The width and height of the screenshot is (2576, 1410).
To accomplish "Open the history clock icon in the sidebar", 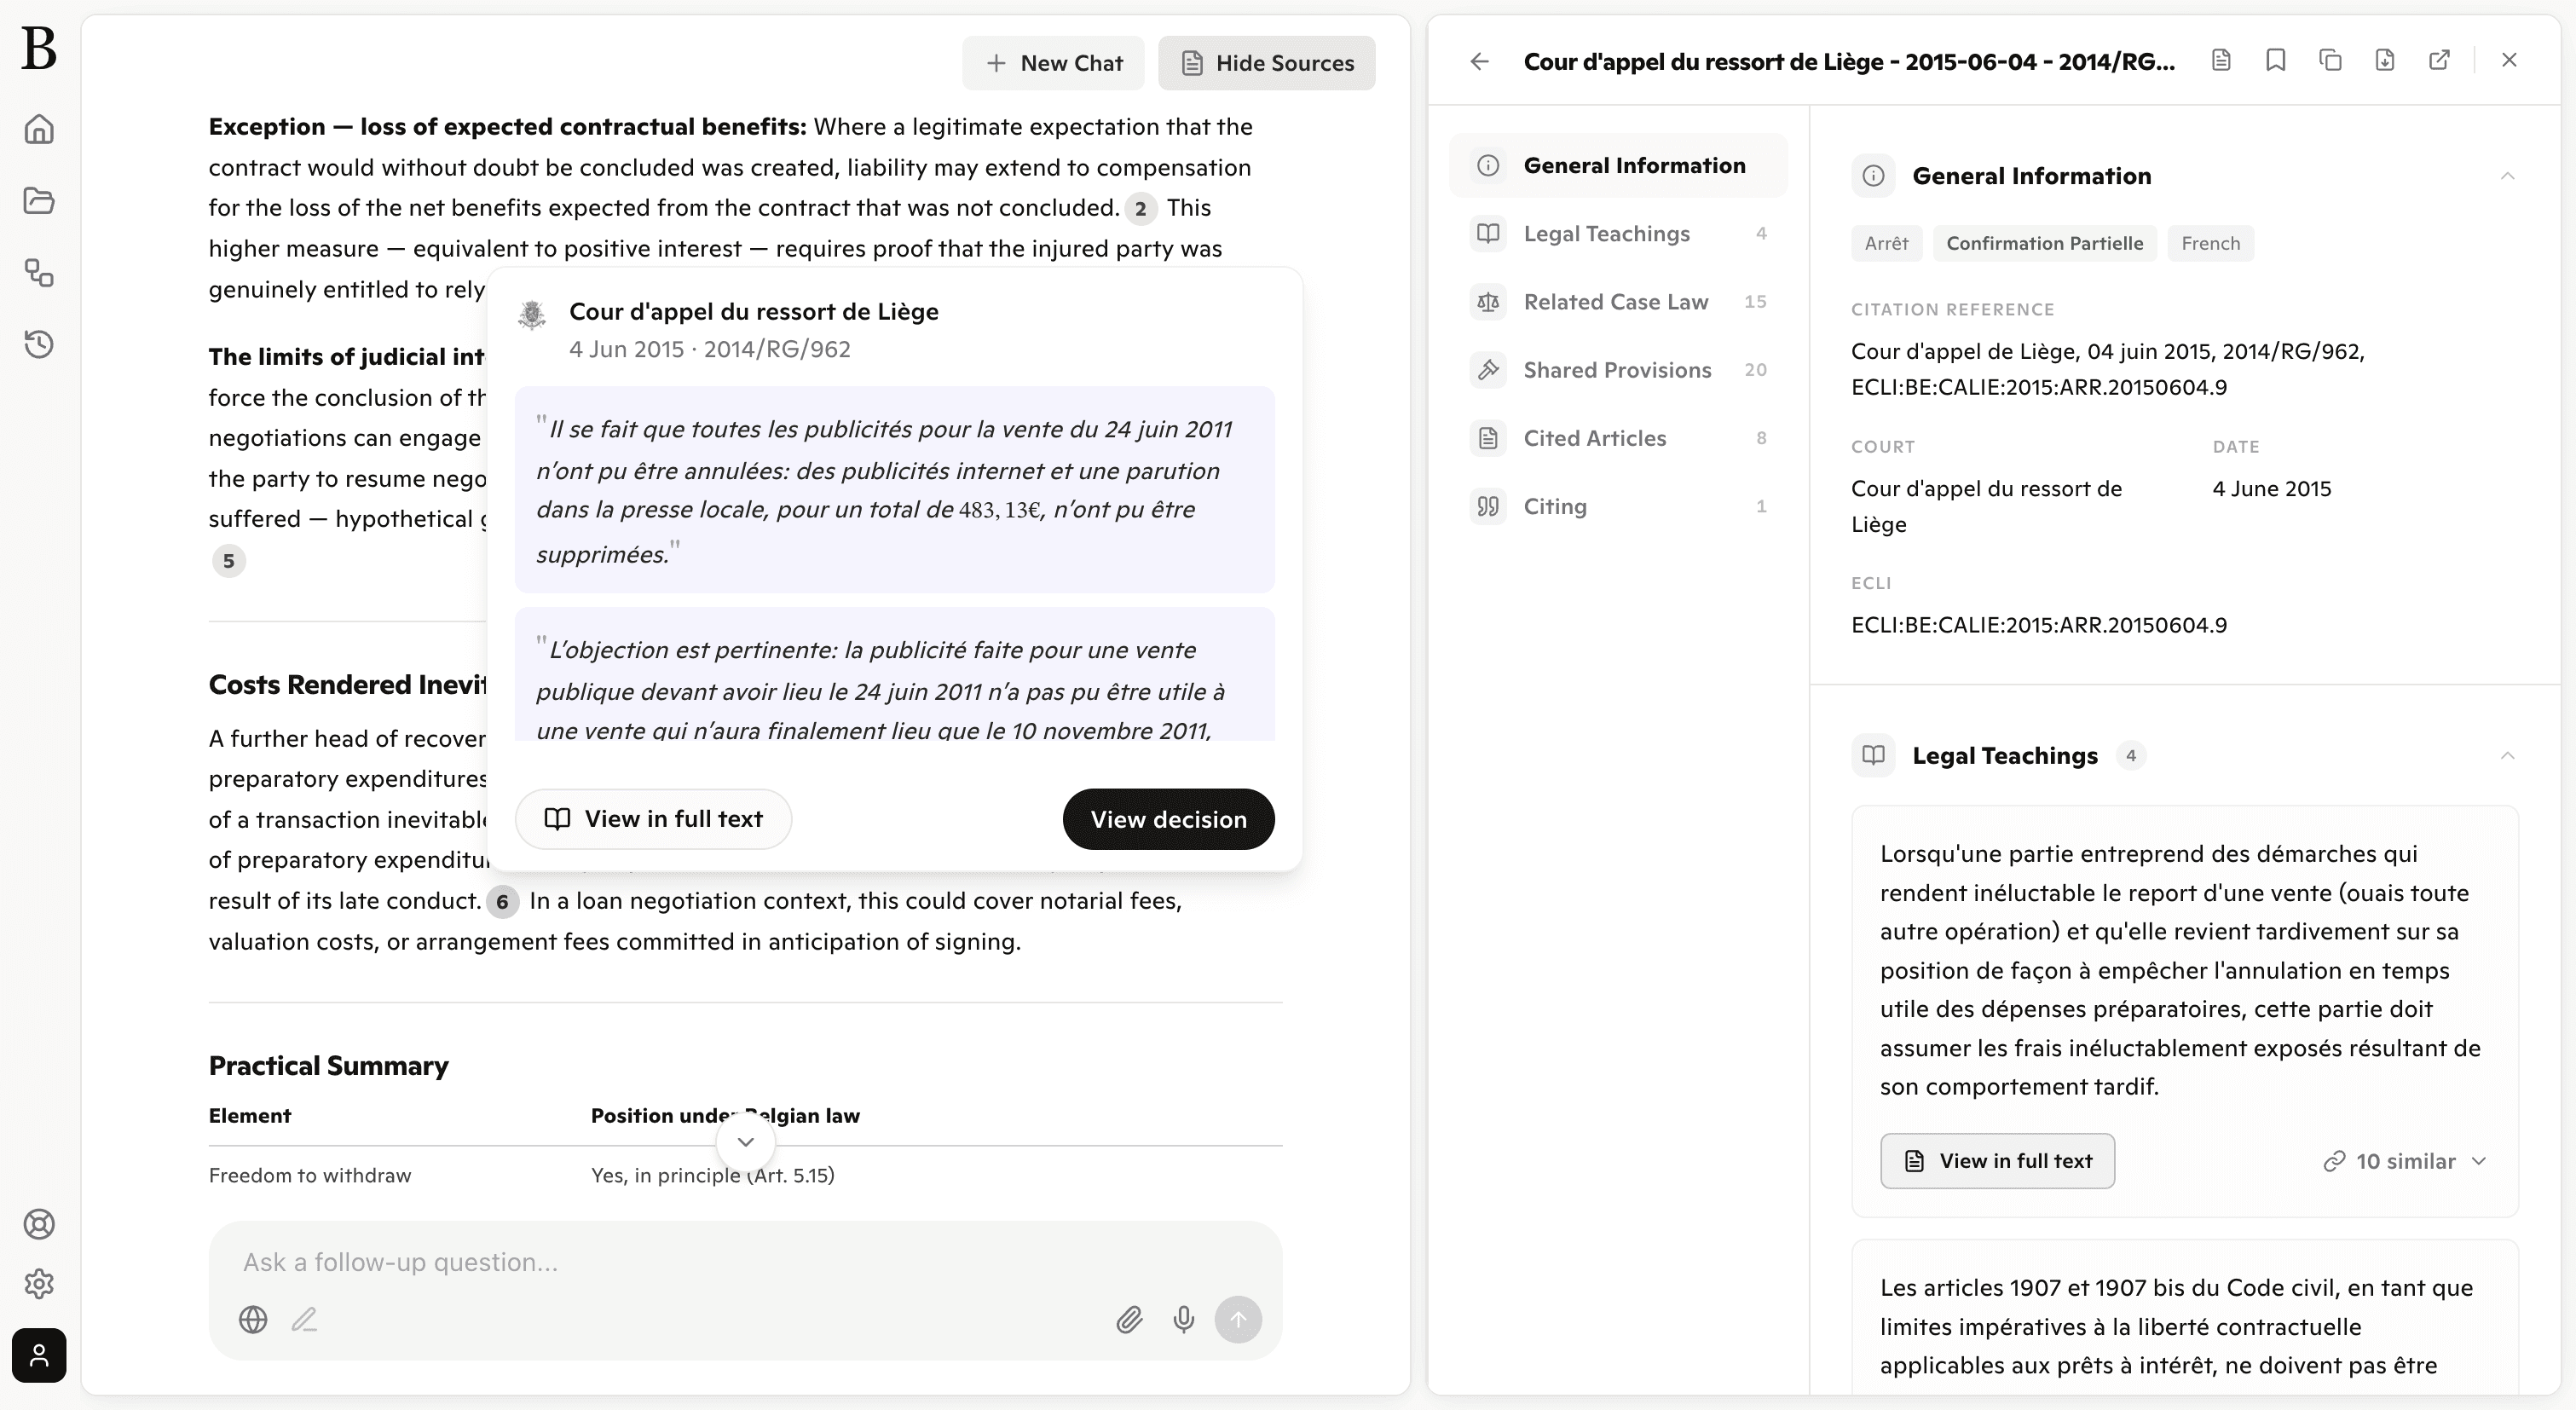I will [39, 344].
